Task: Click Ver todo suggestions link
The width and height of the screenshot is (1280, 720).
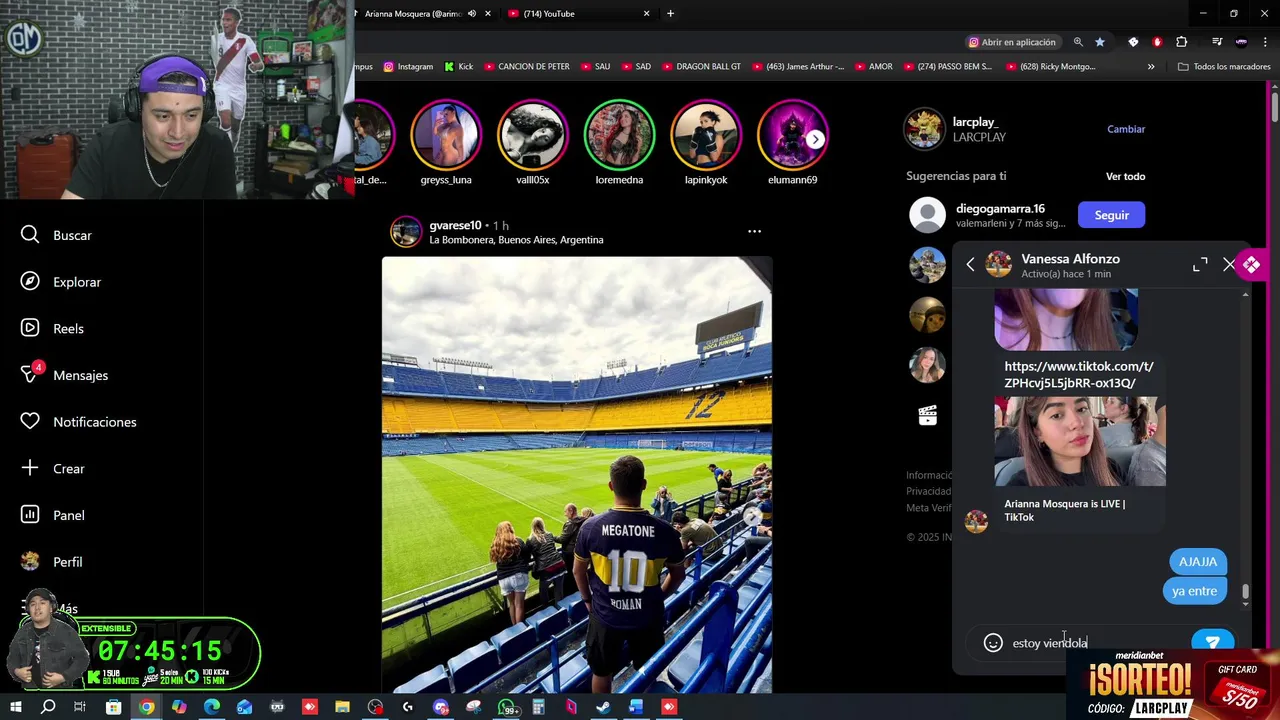Action: click(1125, 176)
